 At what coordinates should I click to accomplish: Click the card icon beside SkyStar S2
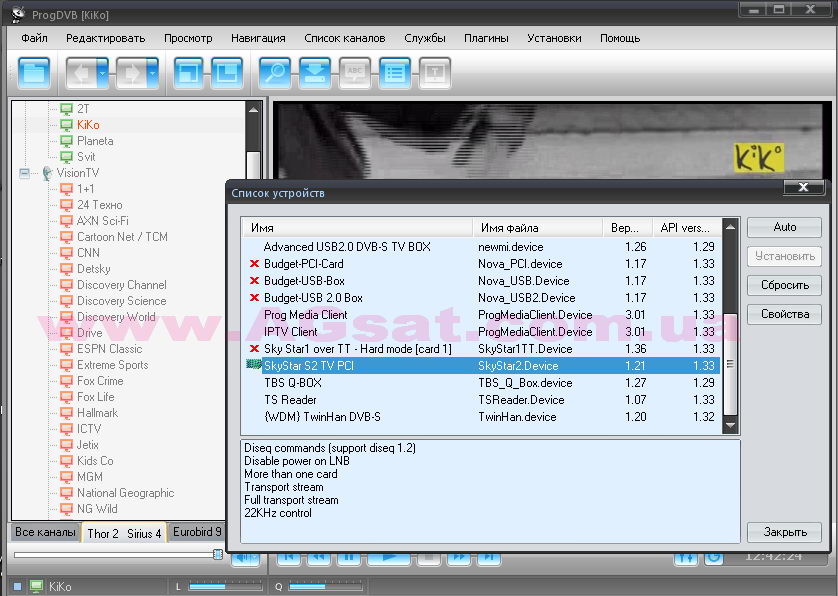(253, 365)
